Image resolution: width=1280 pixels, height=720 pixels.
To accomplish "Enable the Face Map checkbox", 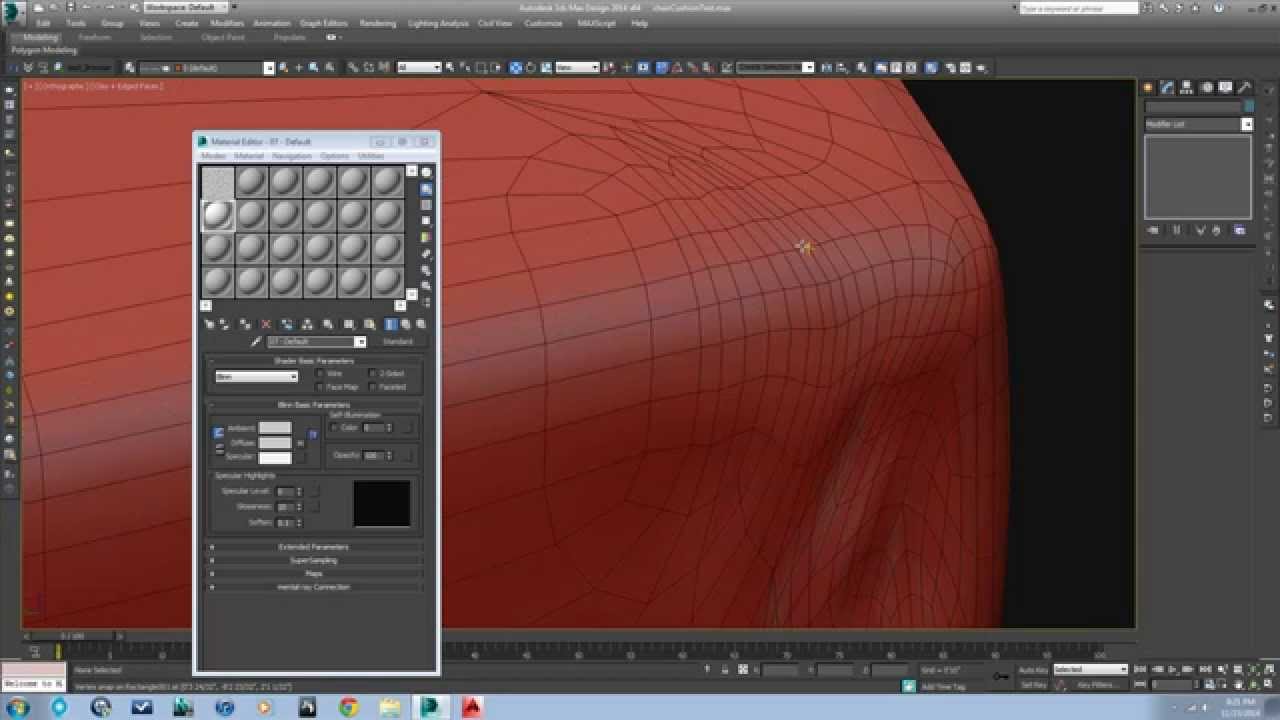I will point(320,387).
